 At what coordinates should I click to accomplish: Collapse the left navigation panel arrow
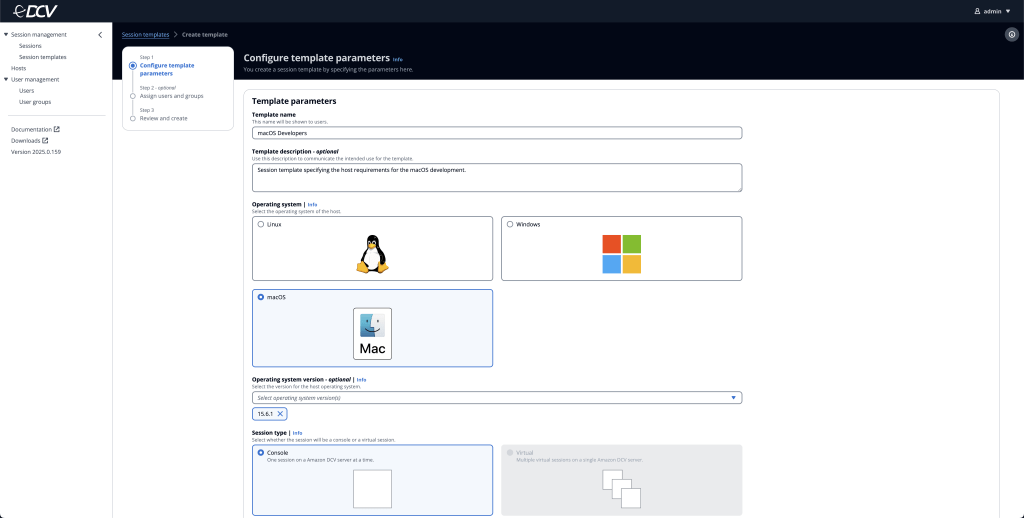[x=100, y=35]
